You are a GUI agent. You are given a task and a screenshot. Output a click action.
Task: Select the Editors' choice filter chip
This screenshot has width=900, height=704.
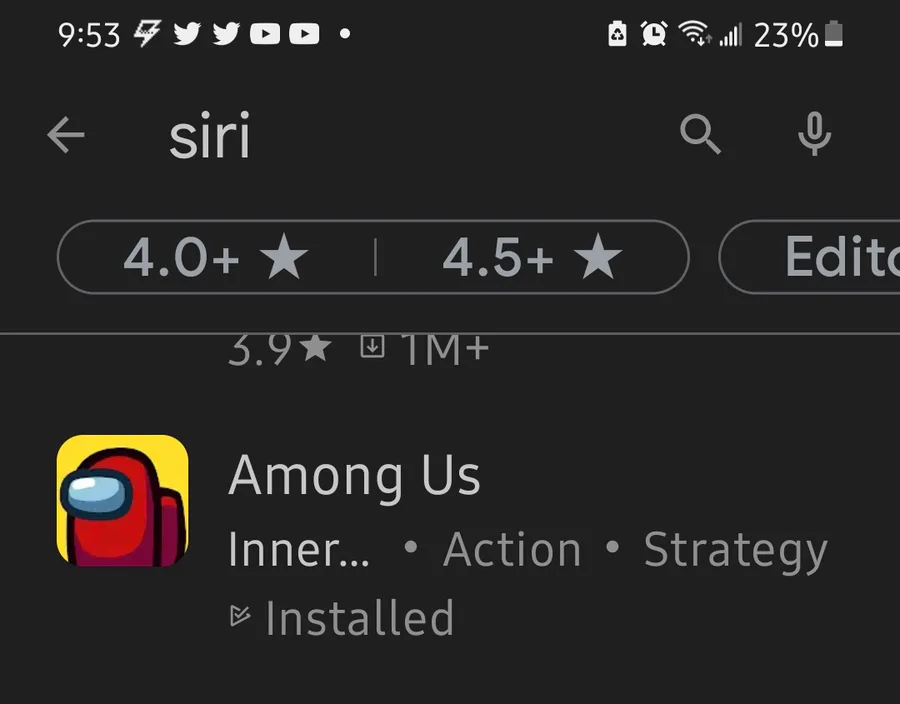pyautogui.click(x=809, y=257)
